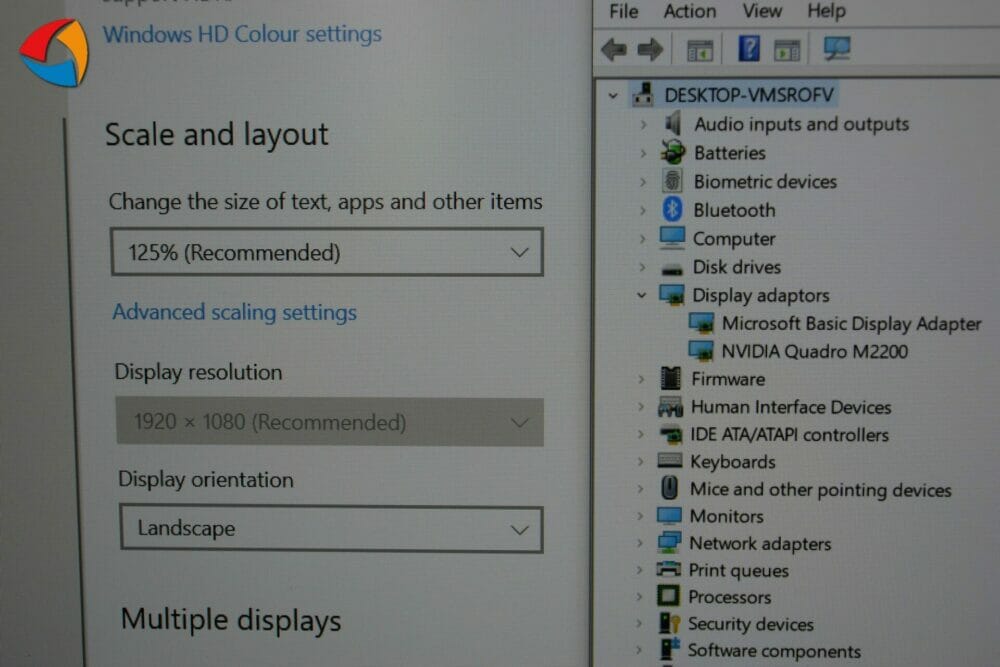Click the Scan for hardware changes monitor icon
1000x667 pixels.
click(x=836, y=48)
